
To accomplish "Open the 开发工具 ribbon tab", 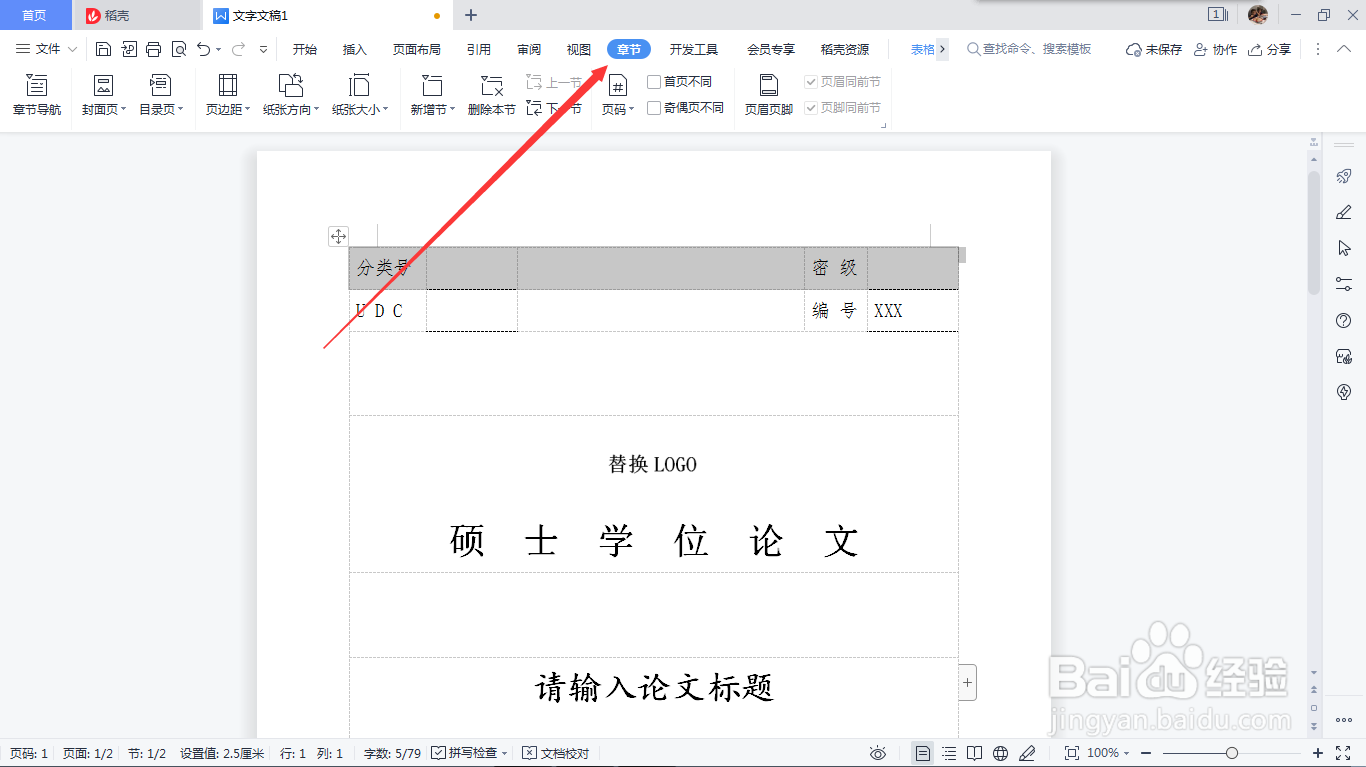I will [694, 49].
